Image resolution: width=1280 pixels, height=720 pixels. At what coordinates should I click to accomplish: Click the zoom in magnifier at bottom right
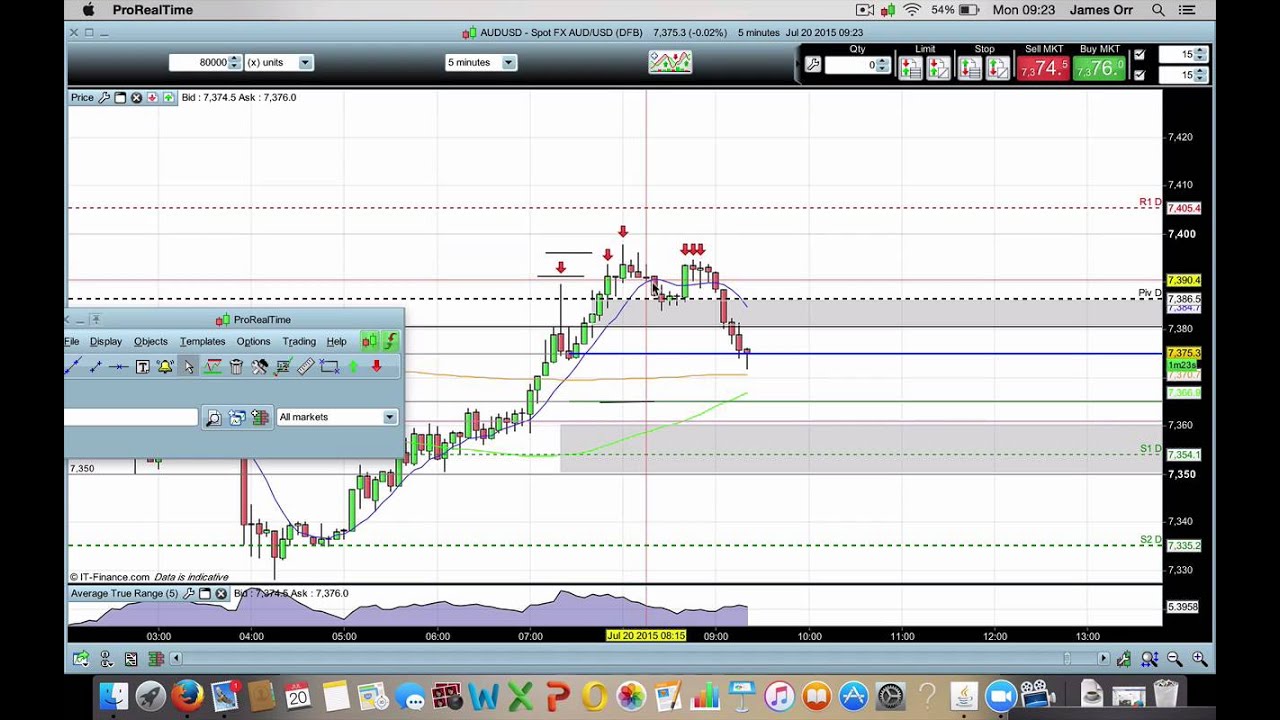[1199, 658]
